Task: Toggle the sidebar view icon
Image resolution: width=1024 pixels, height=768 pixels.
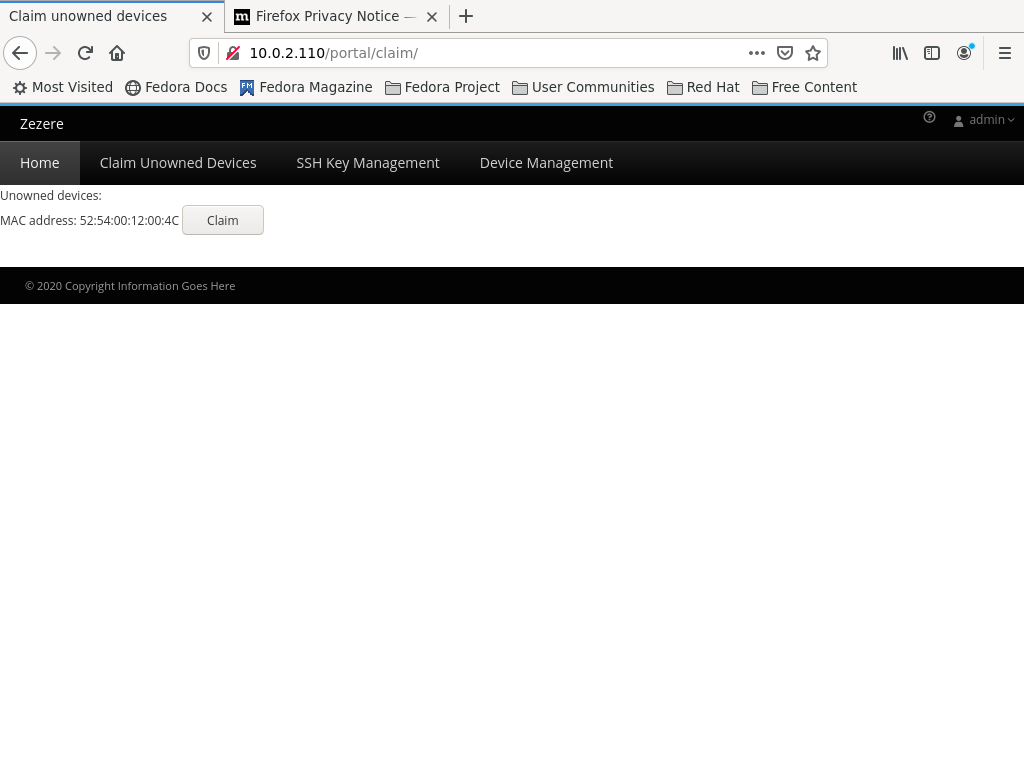Action: 932,53
